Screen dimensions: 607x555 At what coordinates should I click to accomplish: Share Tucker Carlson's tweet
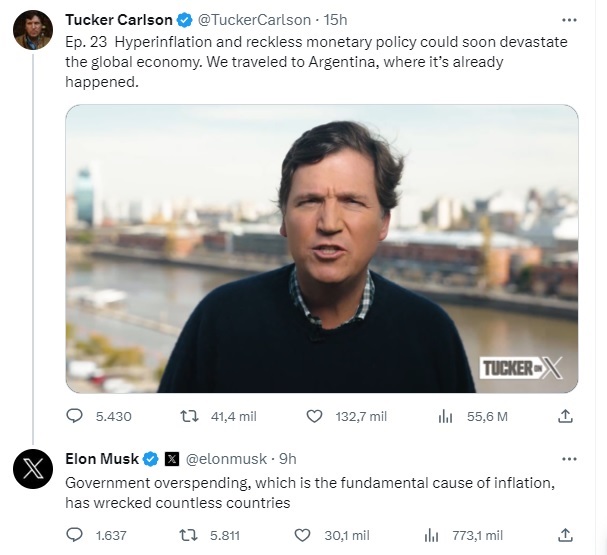click(x=566, y=416)
